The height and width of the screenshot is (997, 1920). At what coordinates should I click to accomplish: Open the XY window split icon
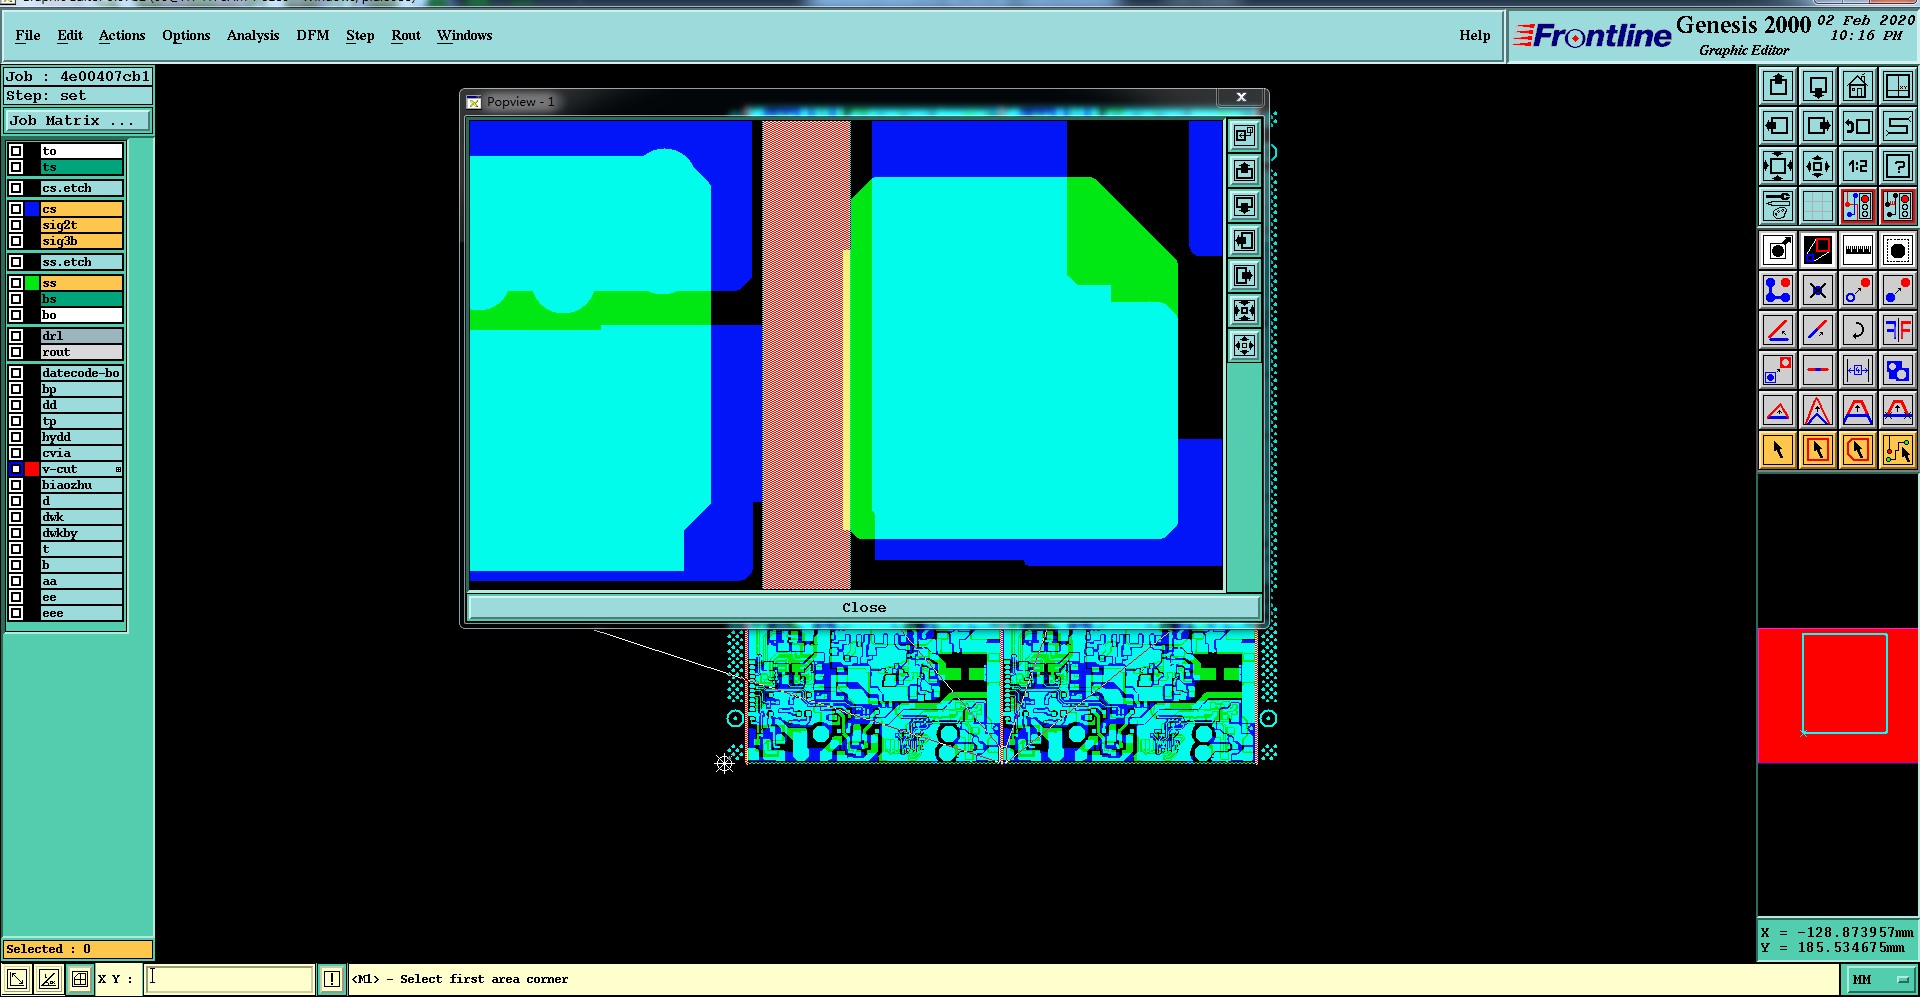click(1898, 86)
